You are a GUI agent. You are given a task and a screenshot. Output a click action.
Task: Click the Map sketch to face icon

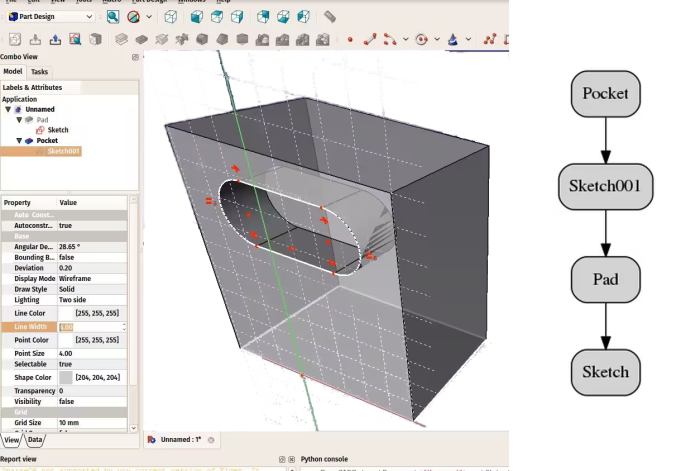(x=95, y=39)
